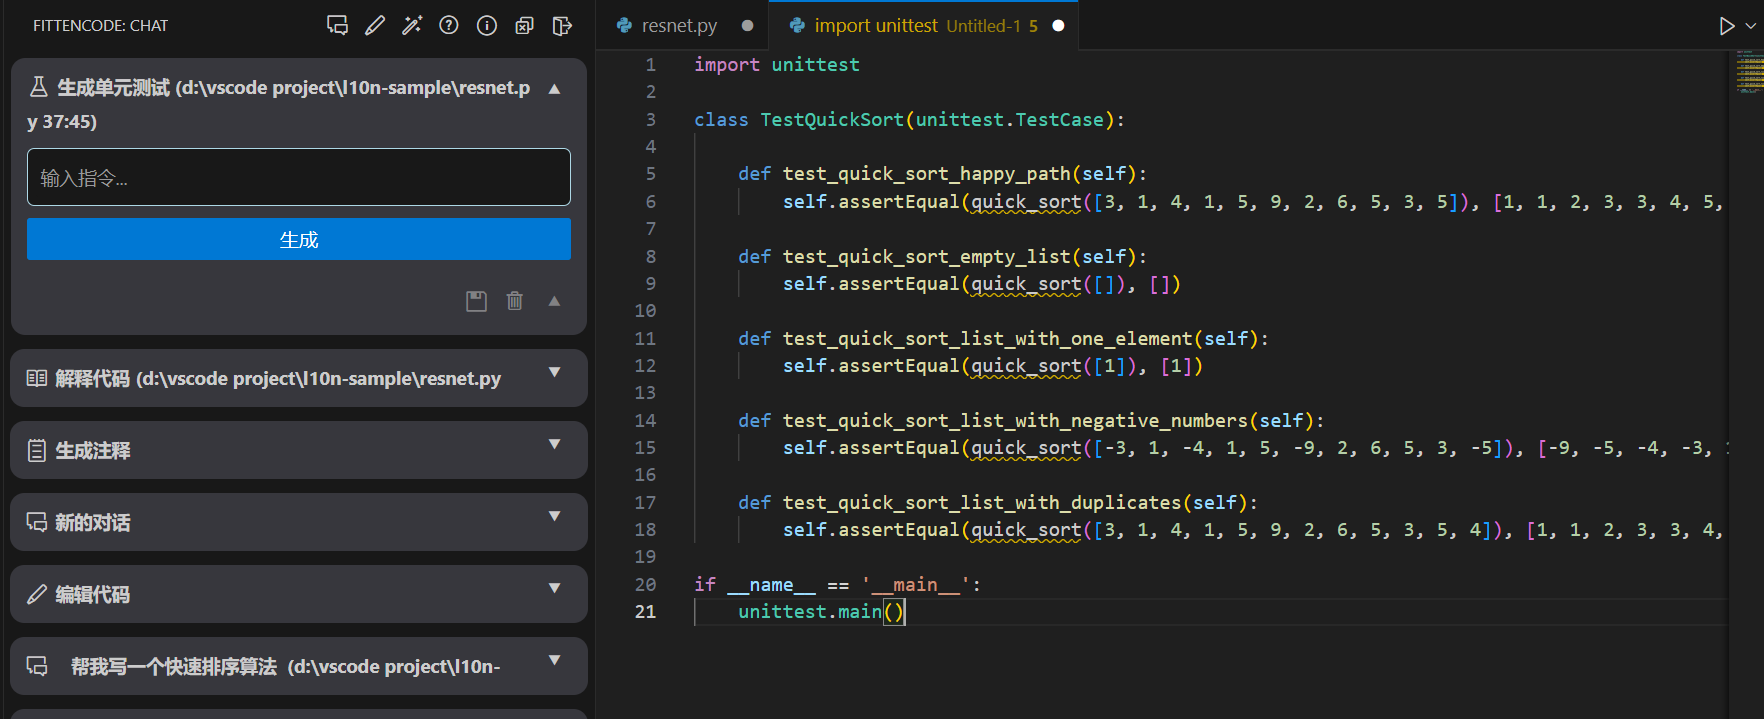Click the logout door-arrow icon

coord(562,26)
